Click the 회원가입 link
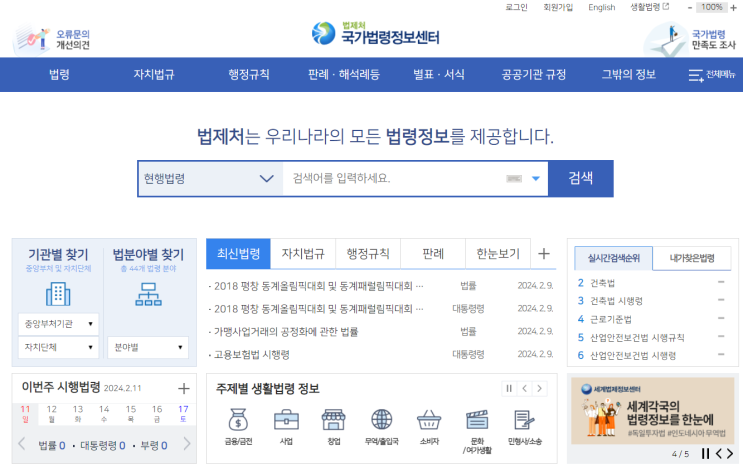The height and width of the screenshot is (470, 743). 558,7
